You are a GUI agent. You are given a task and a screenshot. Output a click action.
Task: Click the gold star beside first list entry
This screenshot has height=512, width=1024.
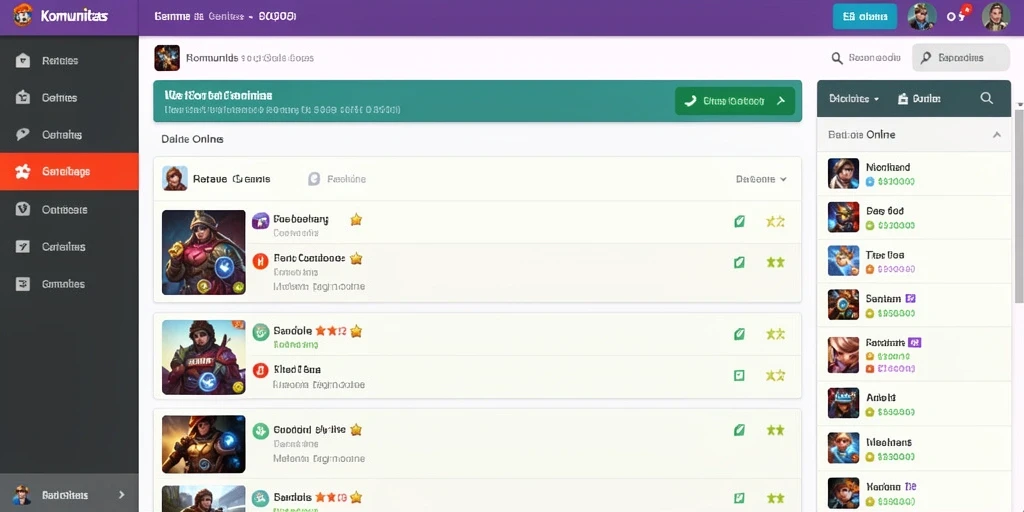[x=356, y=219]
